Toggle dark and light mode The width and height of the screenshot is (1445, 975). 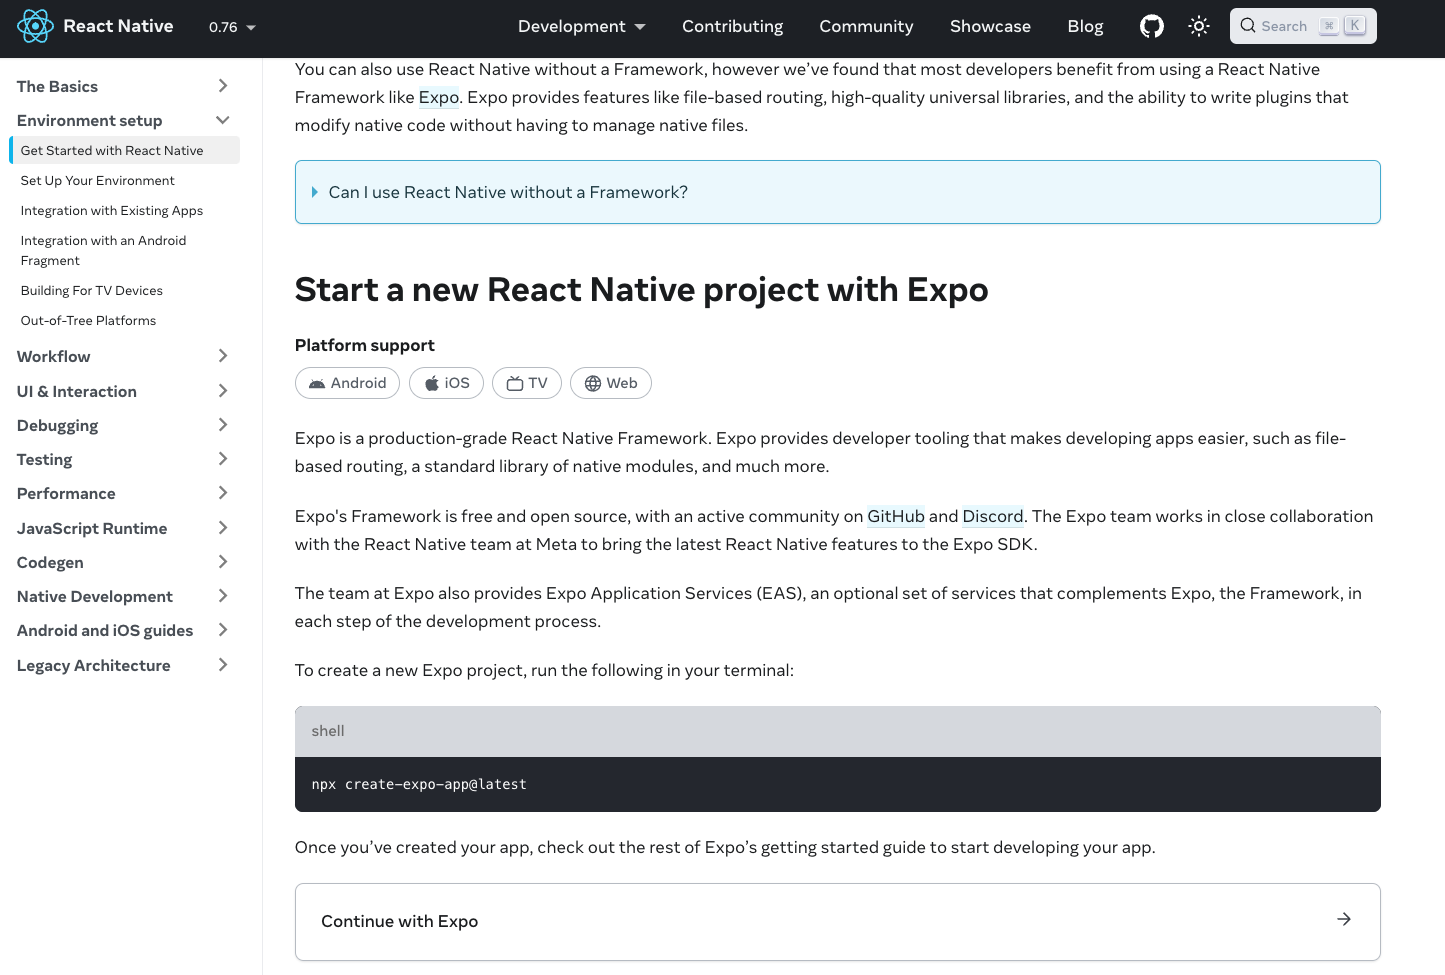point(1199,26)
